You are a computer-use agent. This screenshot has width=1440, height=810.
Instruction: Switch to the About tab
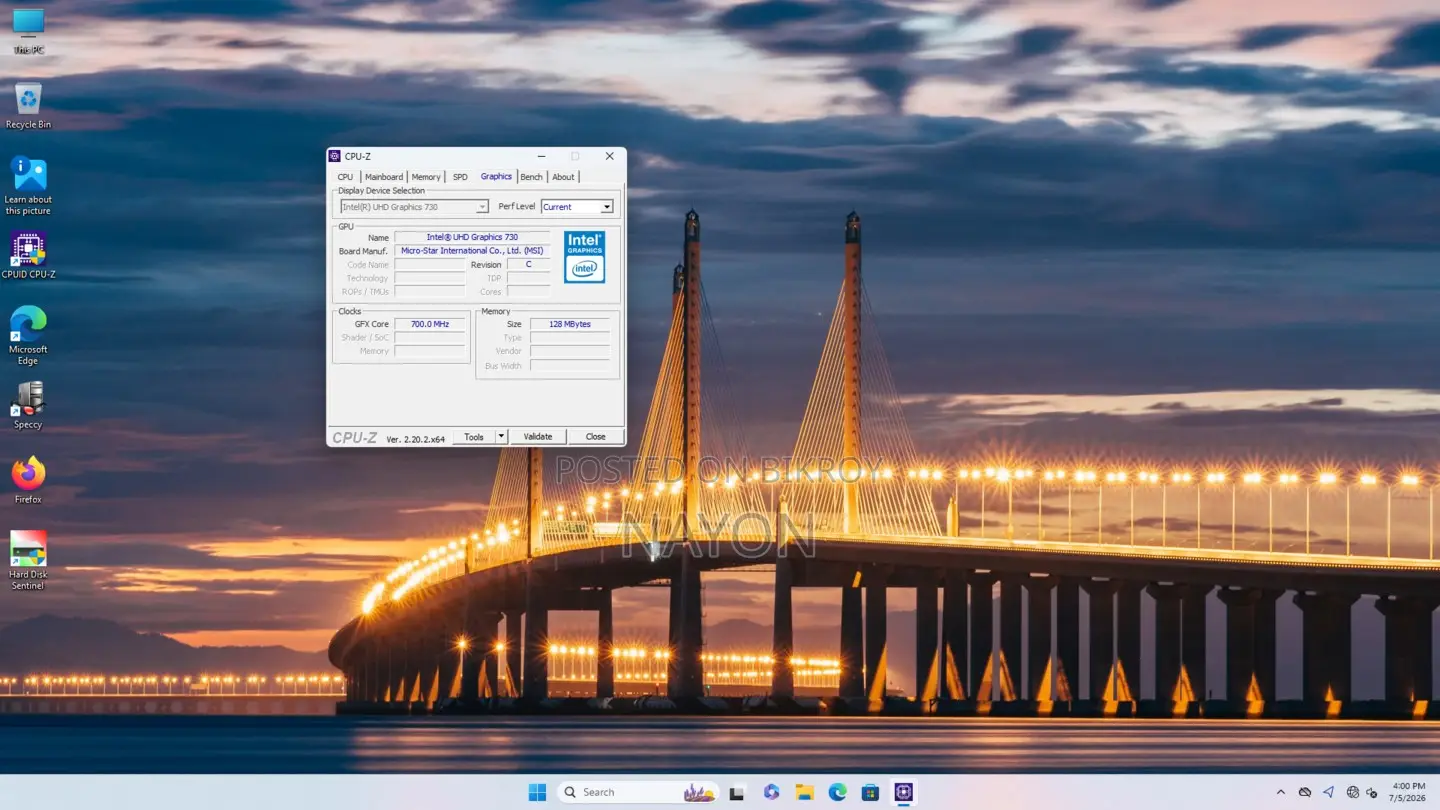(564, 177)
